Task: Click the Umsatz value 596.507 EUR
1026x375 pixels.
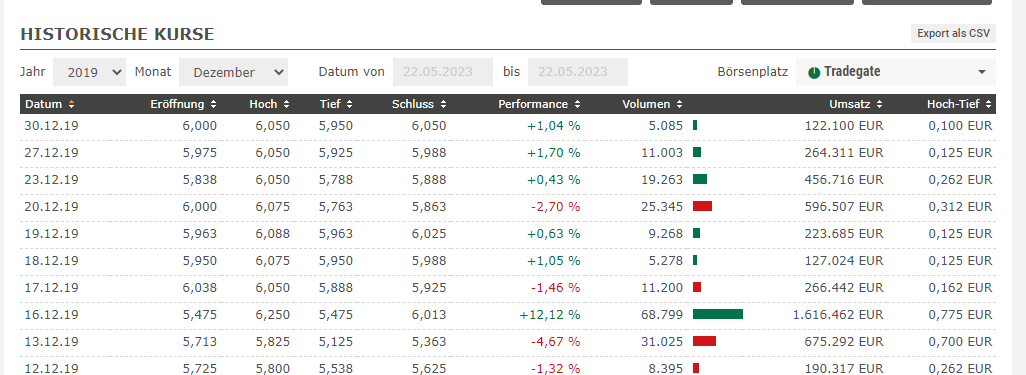Action: pos(844,206)
